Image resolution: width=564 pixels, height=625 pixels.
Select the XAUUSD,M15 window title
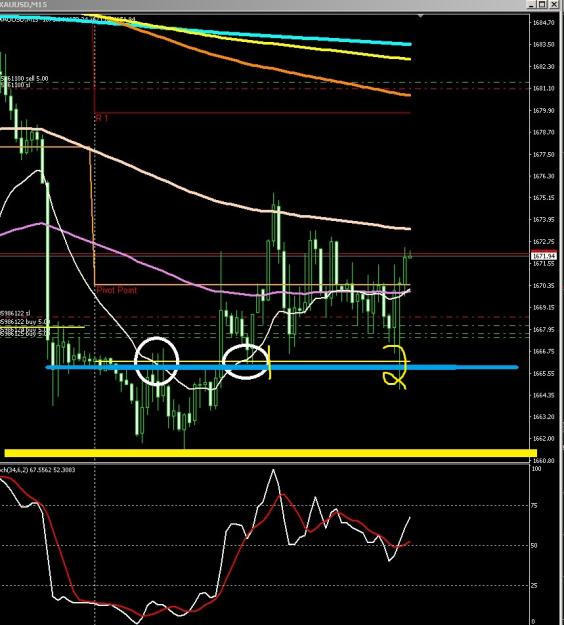(x=23, y=4)
